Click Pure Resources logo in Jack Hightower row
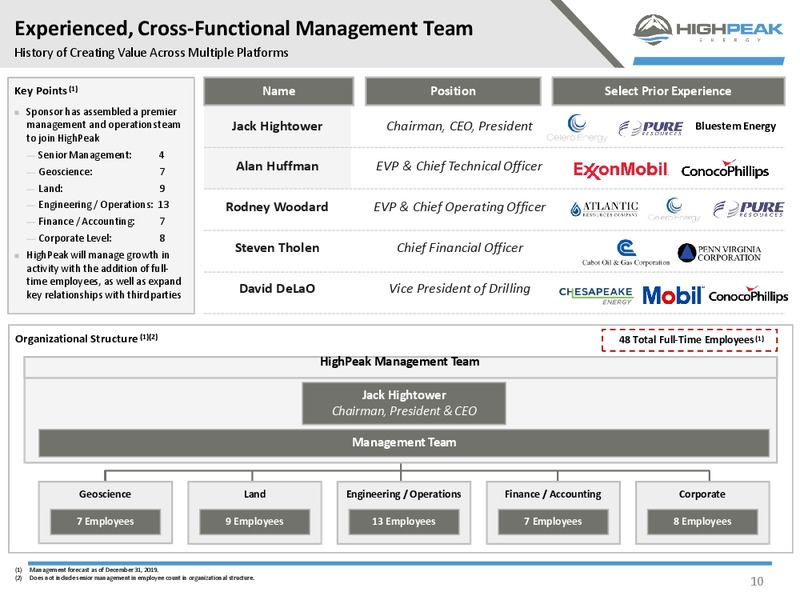The height and width of the screenshot is (600, 800). coord(650,128)
